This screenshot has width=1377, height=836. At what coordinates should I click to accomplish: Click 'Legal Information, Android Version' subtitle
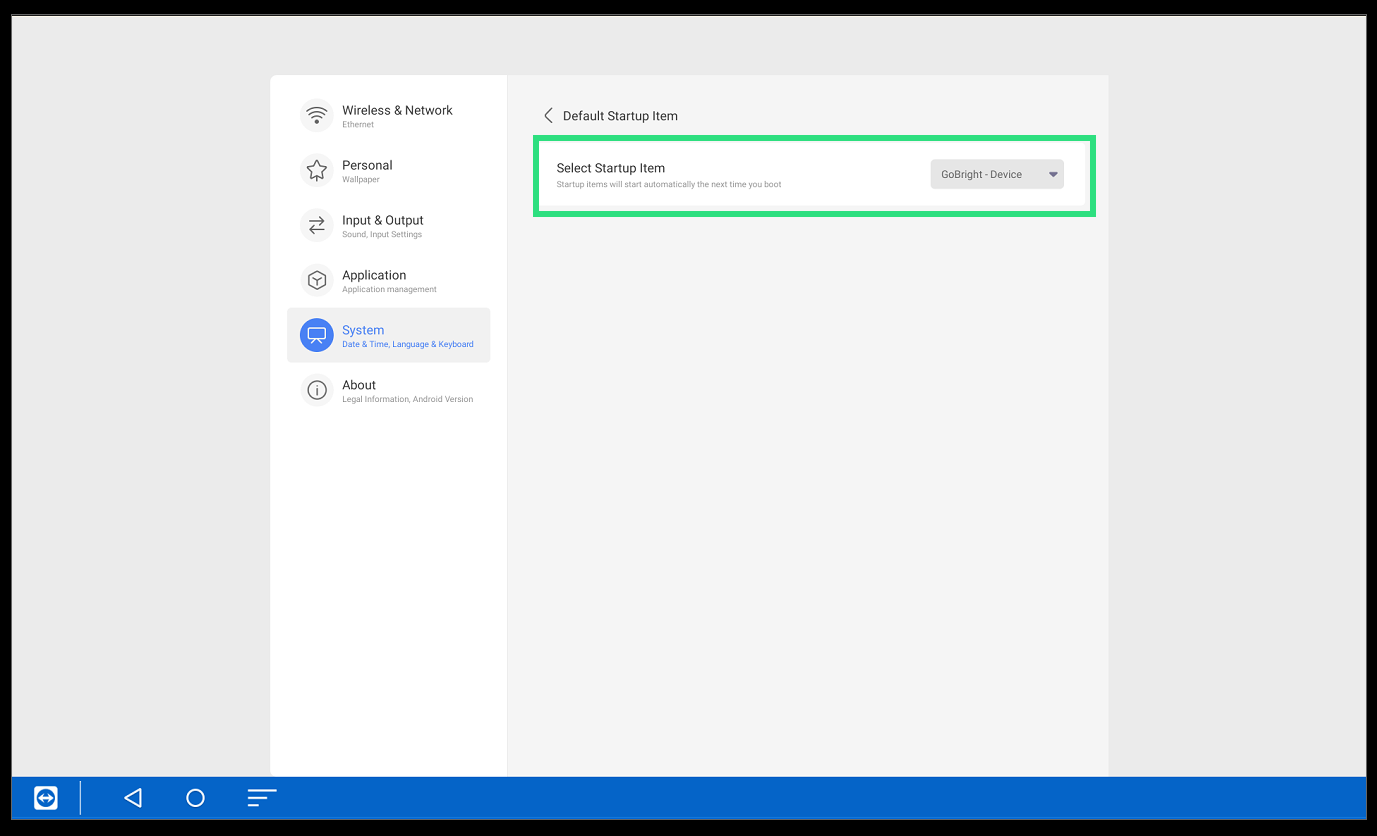(408, 400)
